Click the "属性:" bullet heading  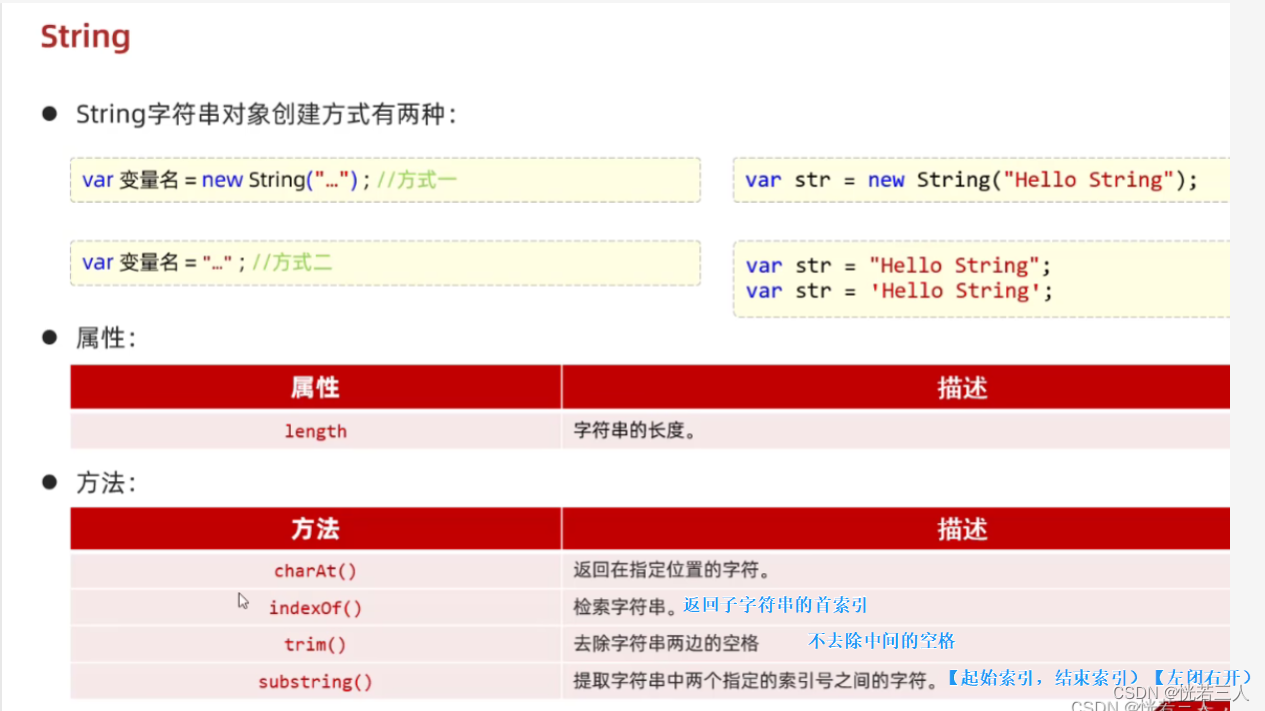tap(105, 338)
